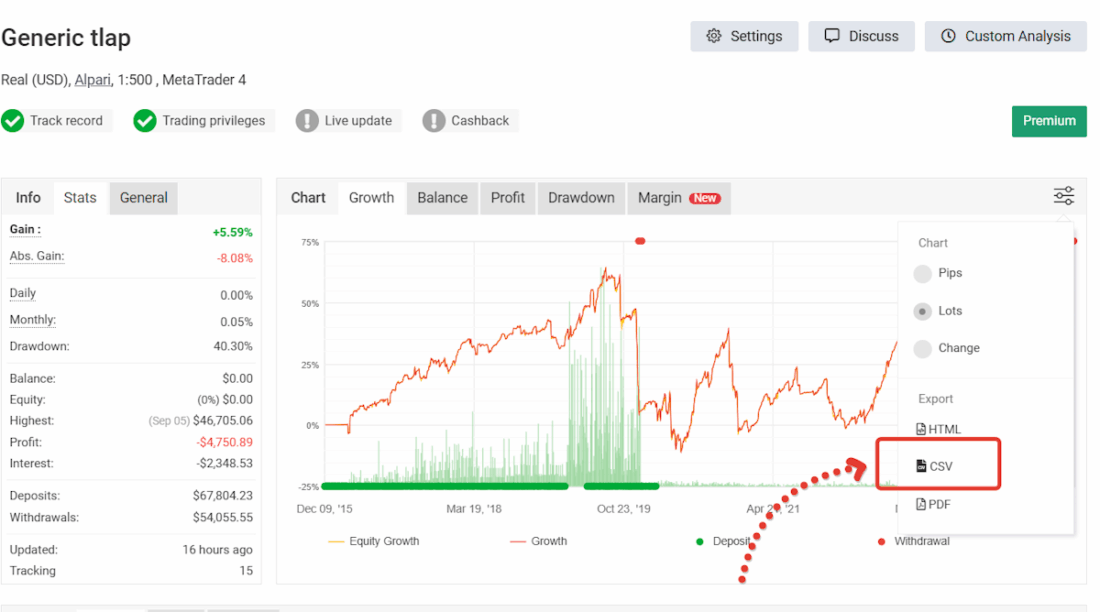1100x612 pixels.
Task: Open the General tab
Action: pos(143,198)
